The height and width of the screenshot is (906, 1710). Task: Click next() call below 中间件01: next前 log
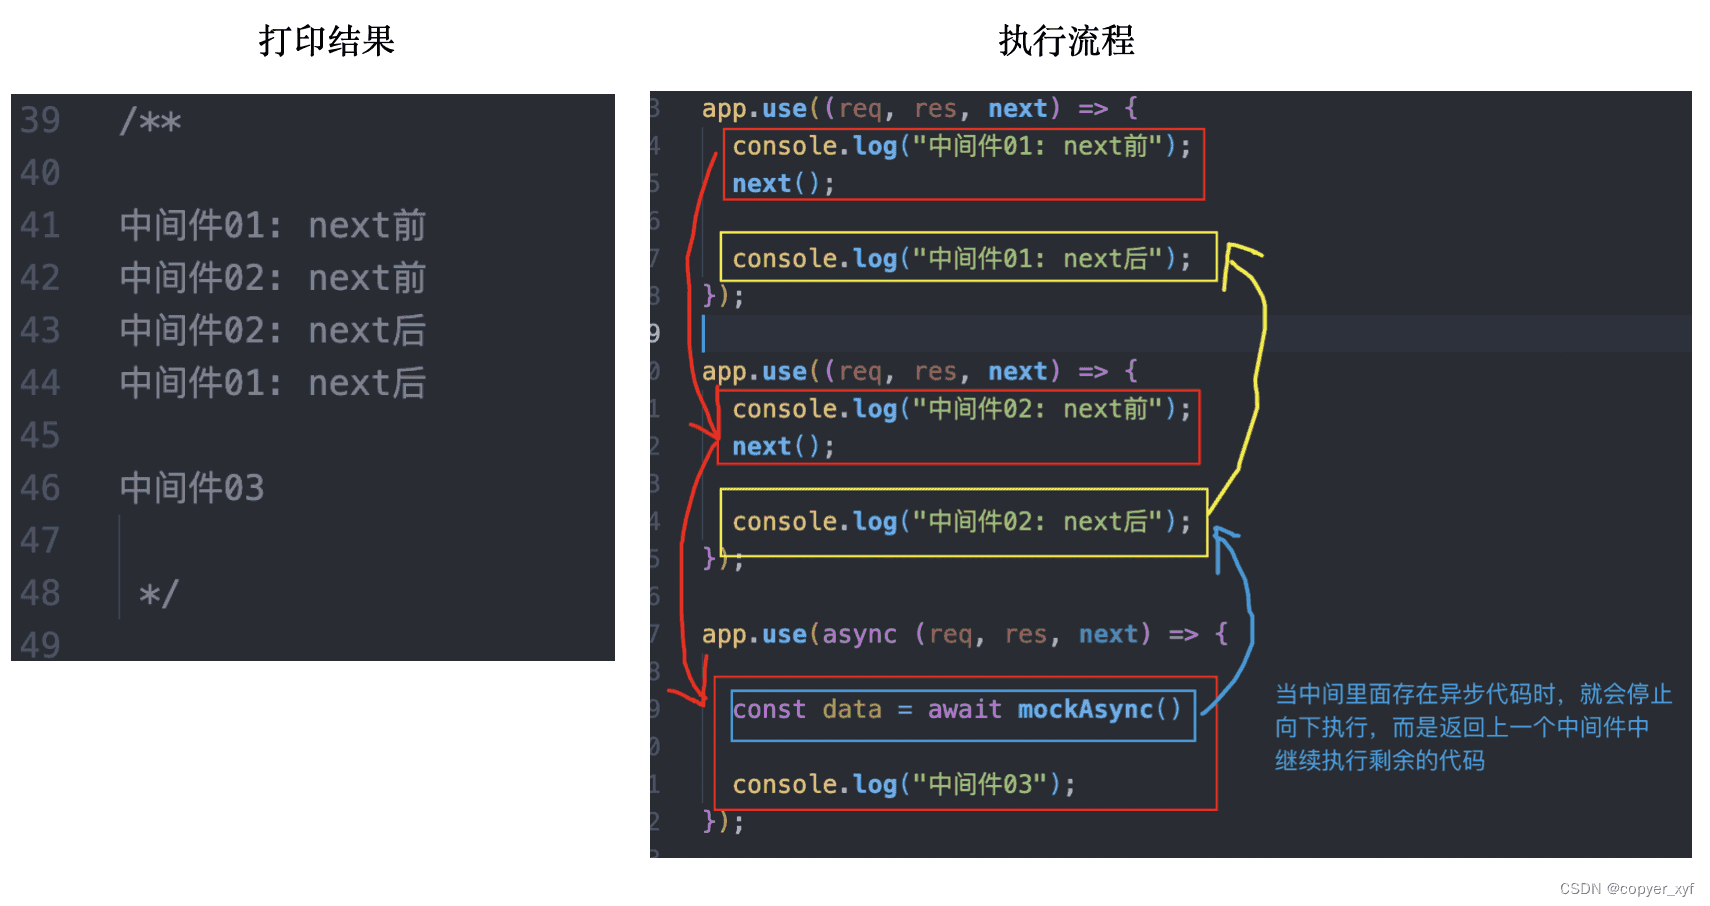[x=782, y=184]
